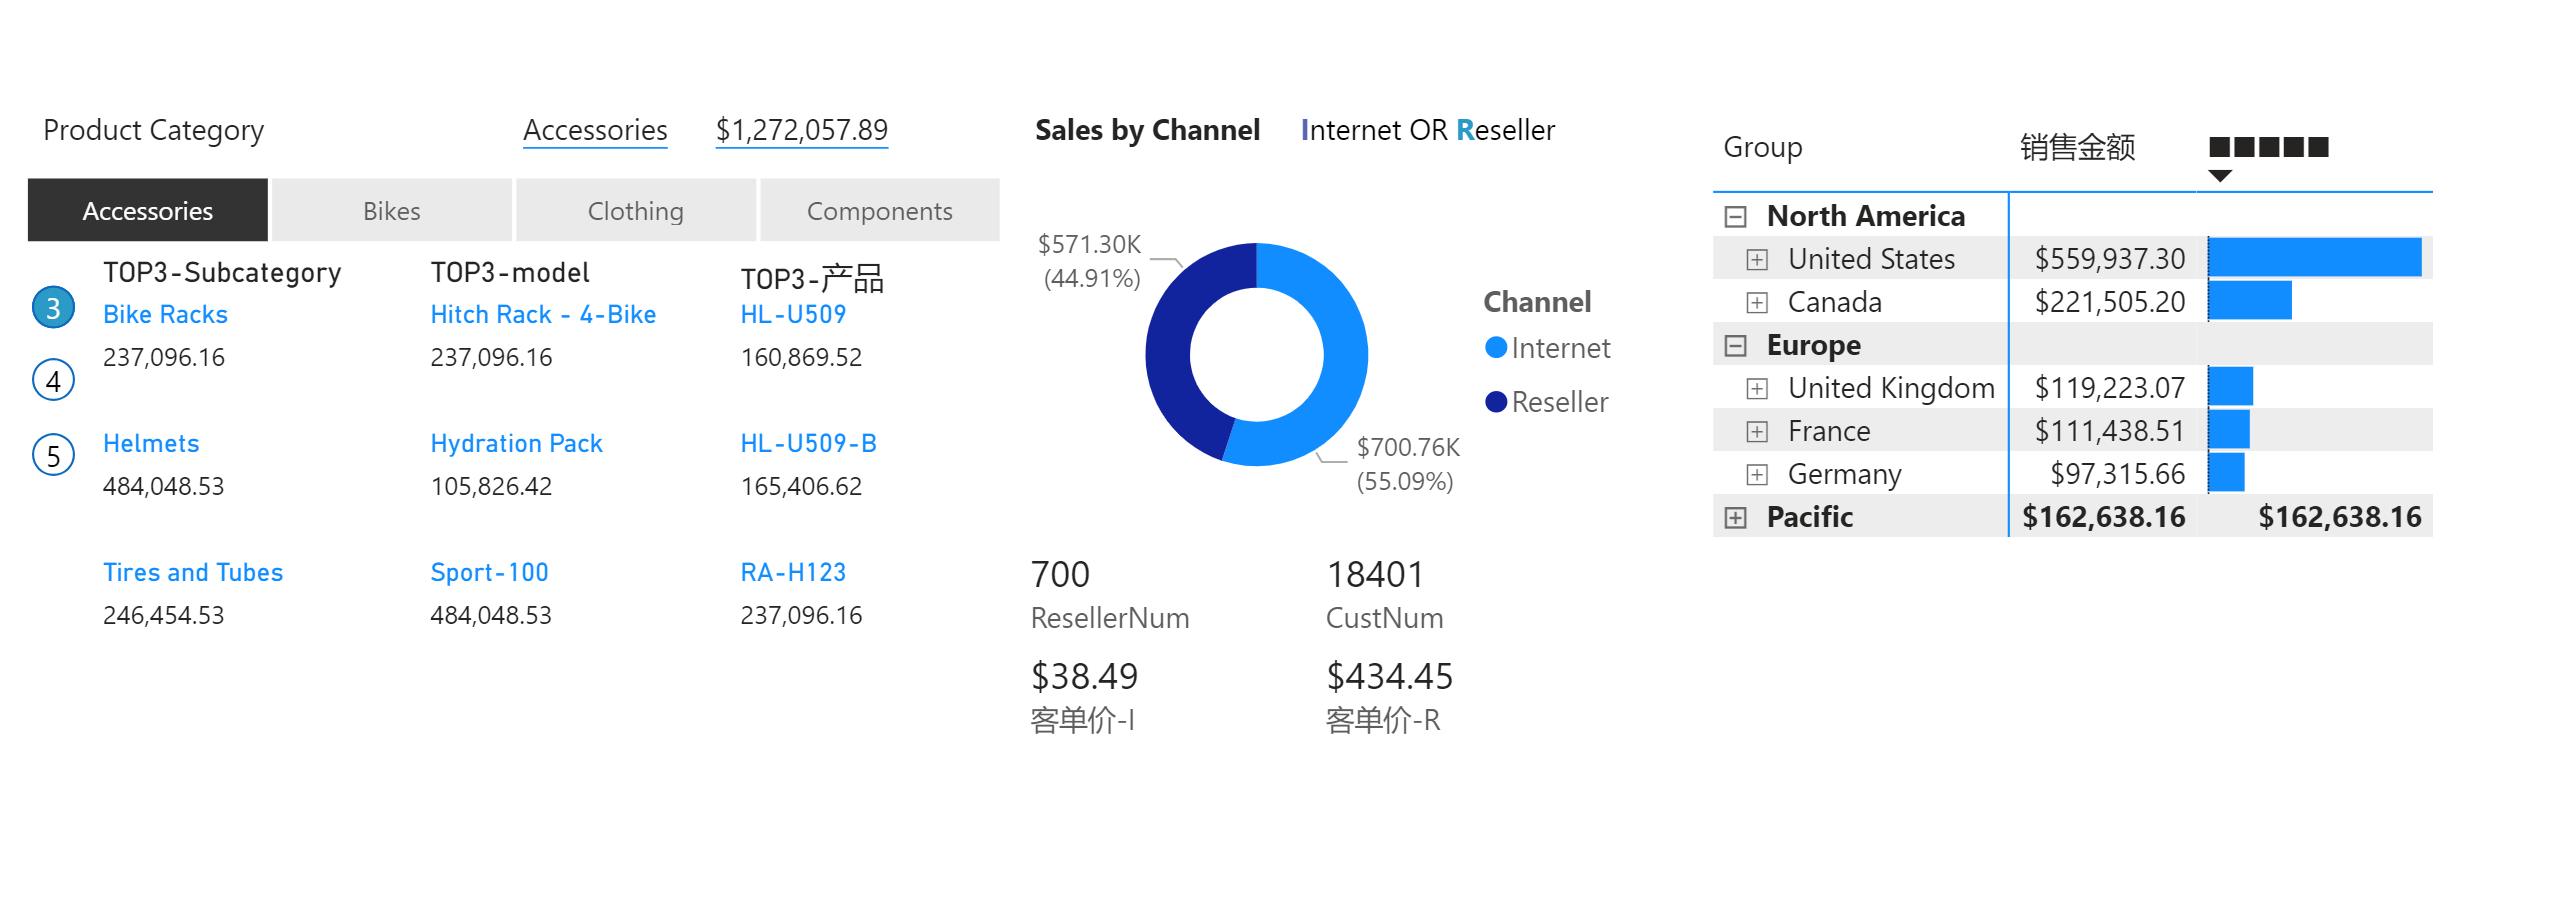Expand the Canada row

(1757, 303)
